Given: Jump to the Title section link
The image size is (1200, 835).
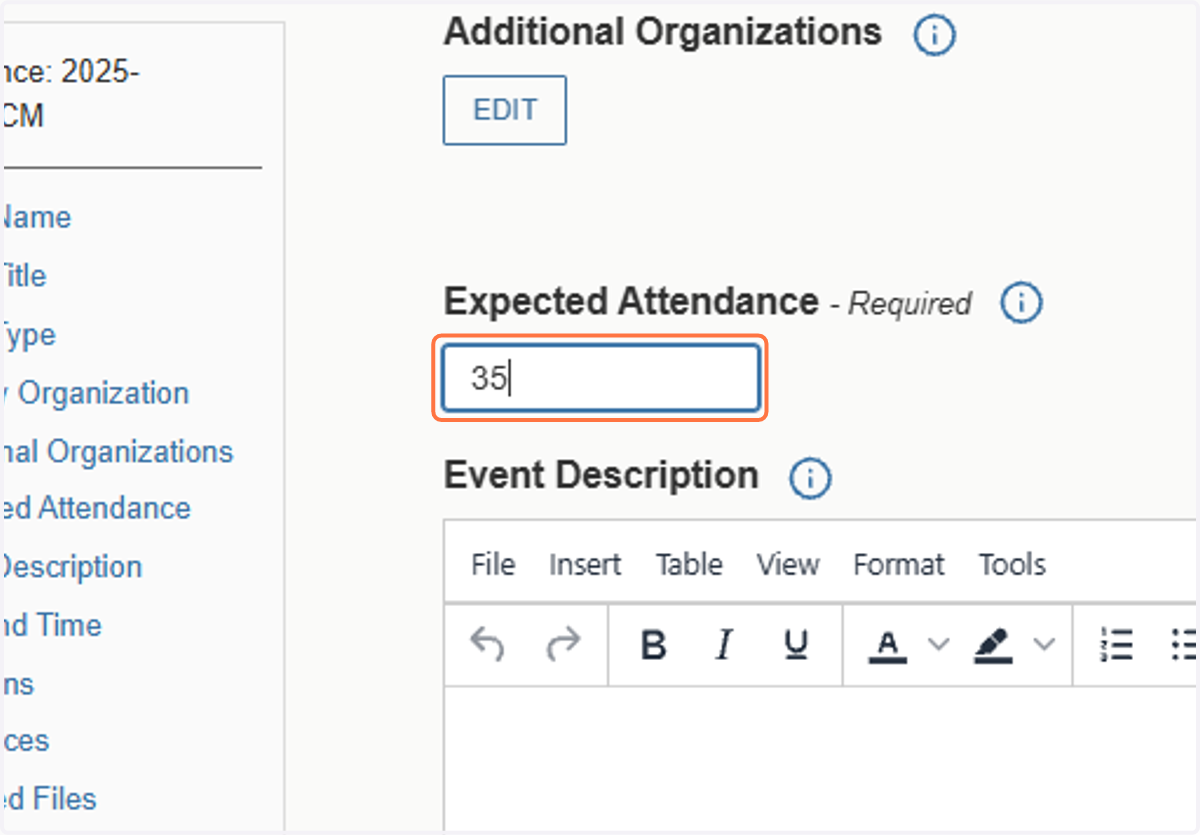Looking at the screenshot, I should (x=24, y=276).
